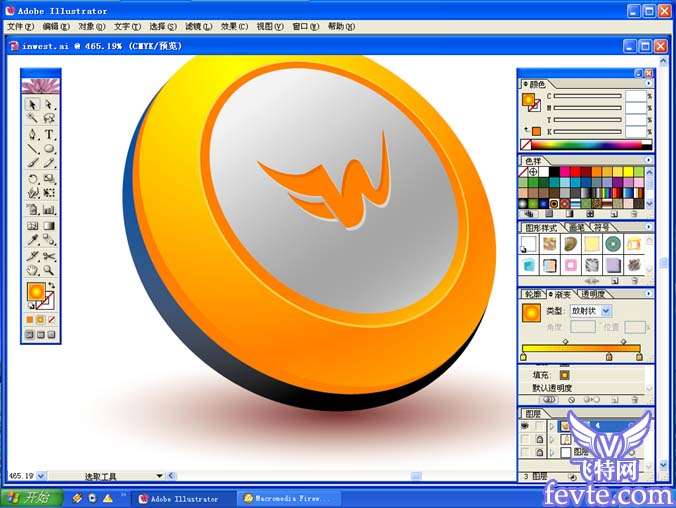This screenshot has height=508, width=676.
Task: Open the 图形样式 panel options menu arrow
Action: tap(648, 227)
